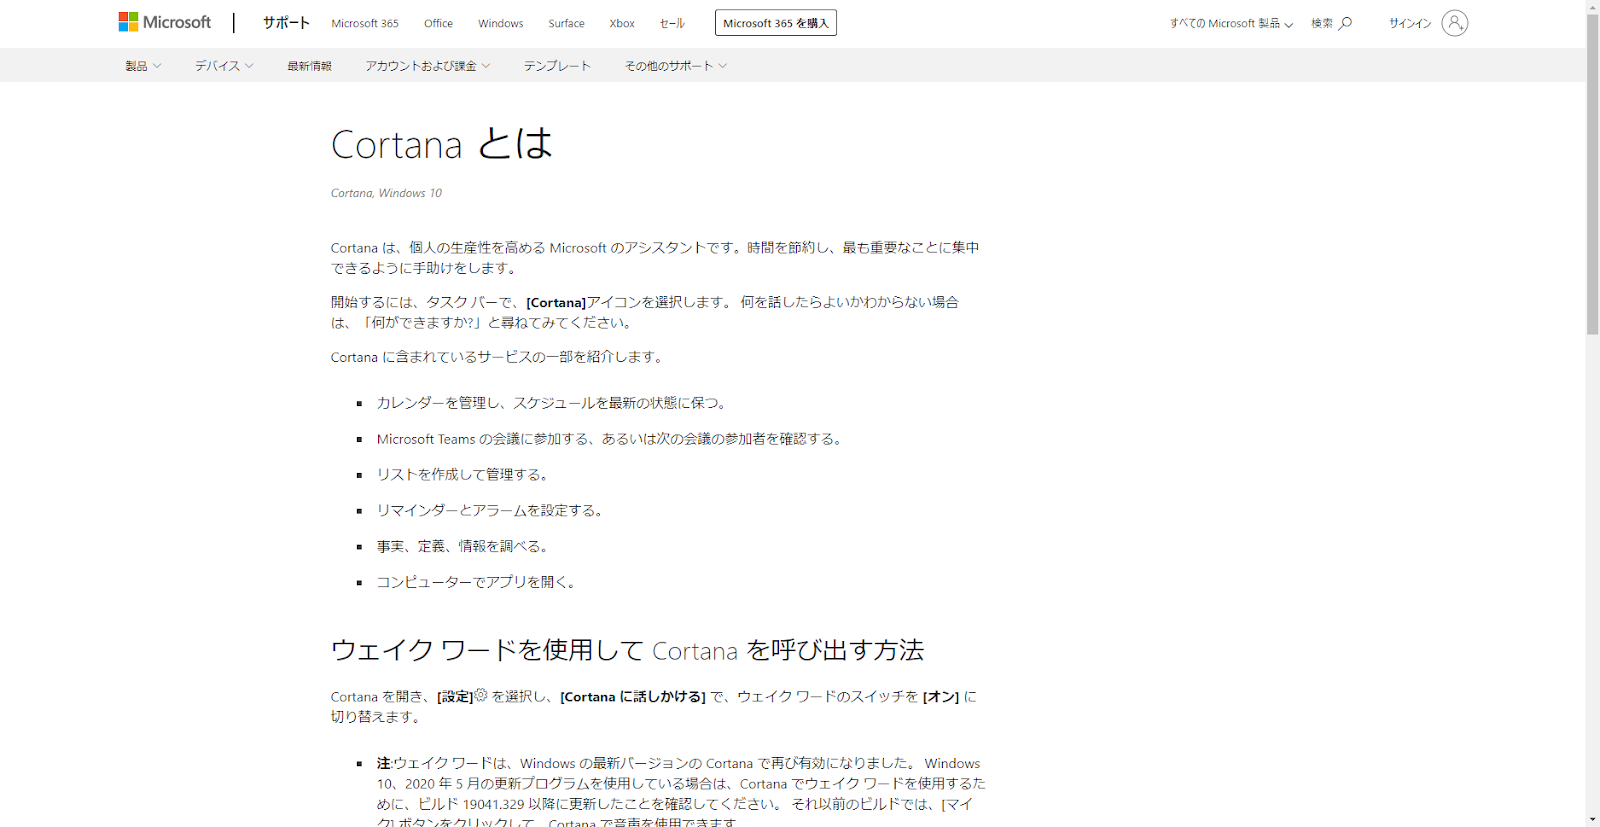Screen dimensions: 1600x827
Task: Open Surface in top navigation
Action: [x=566, y=23]
